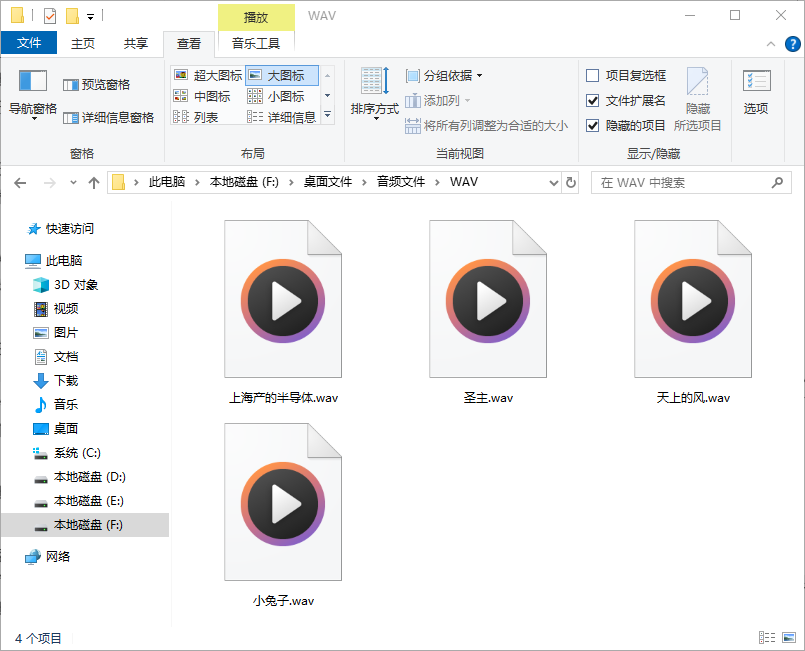Open the 排序方式 sort by menu

(375, 94)
